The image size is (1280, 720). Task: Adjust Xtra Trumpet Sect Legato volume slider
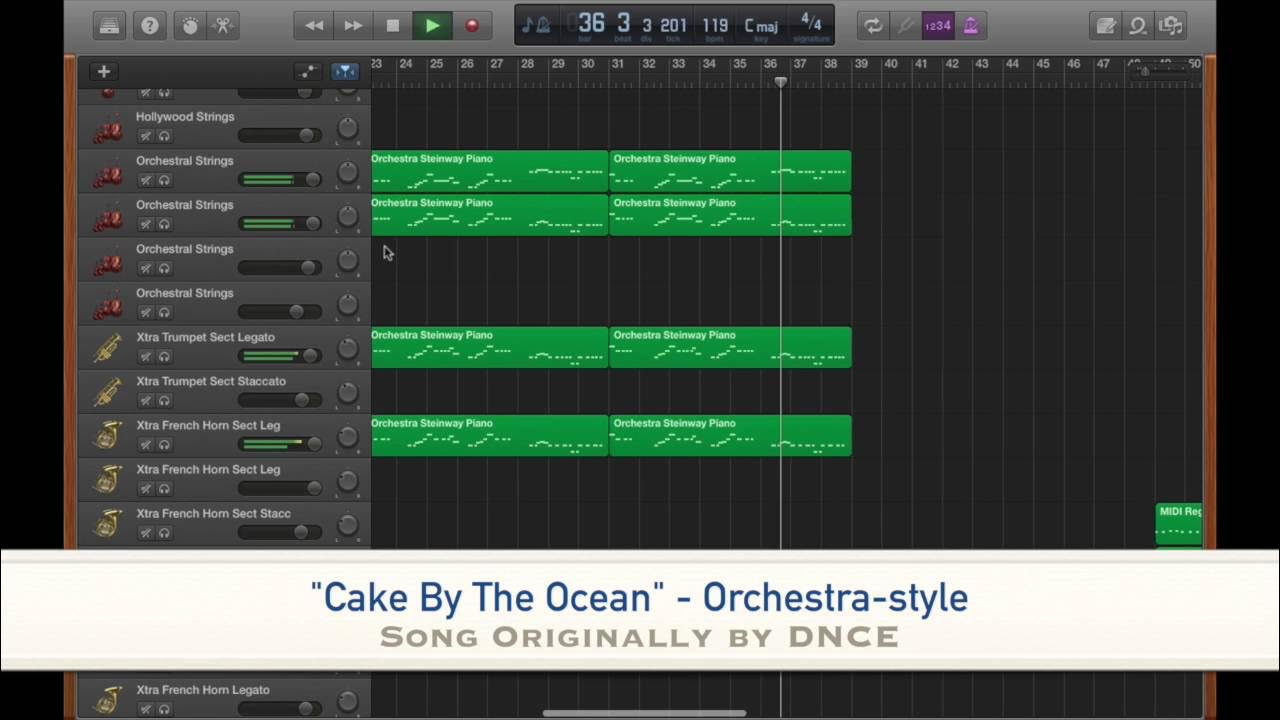pyautogui.click(x=279, y=355)
